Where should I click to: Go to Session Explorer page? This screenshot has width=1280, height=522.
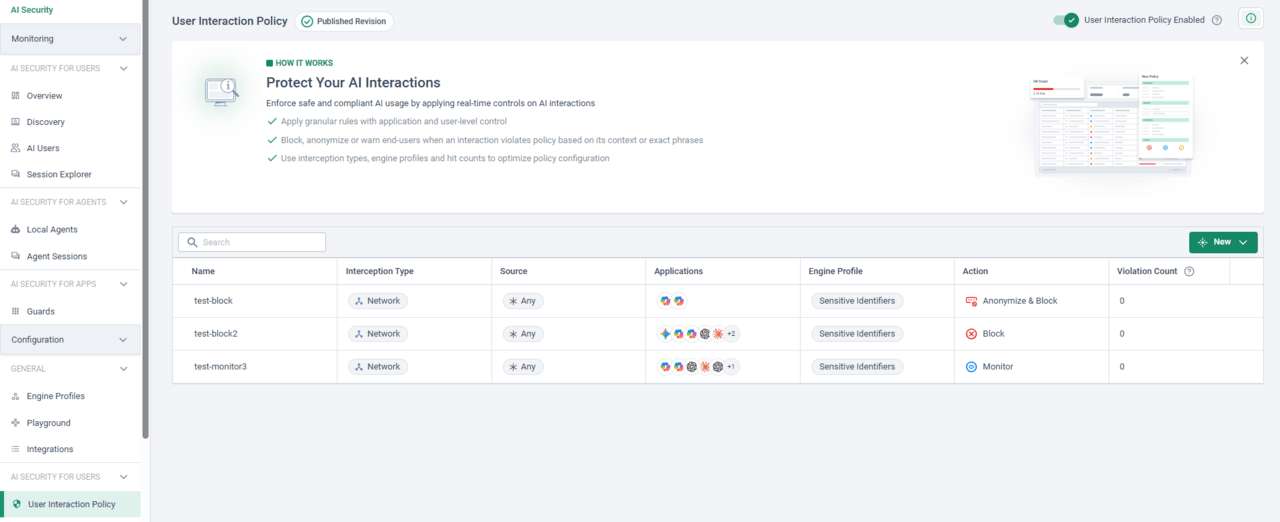59,175
